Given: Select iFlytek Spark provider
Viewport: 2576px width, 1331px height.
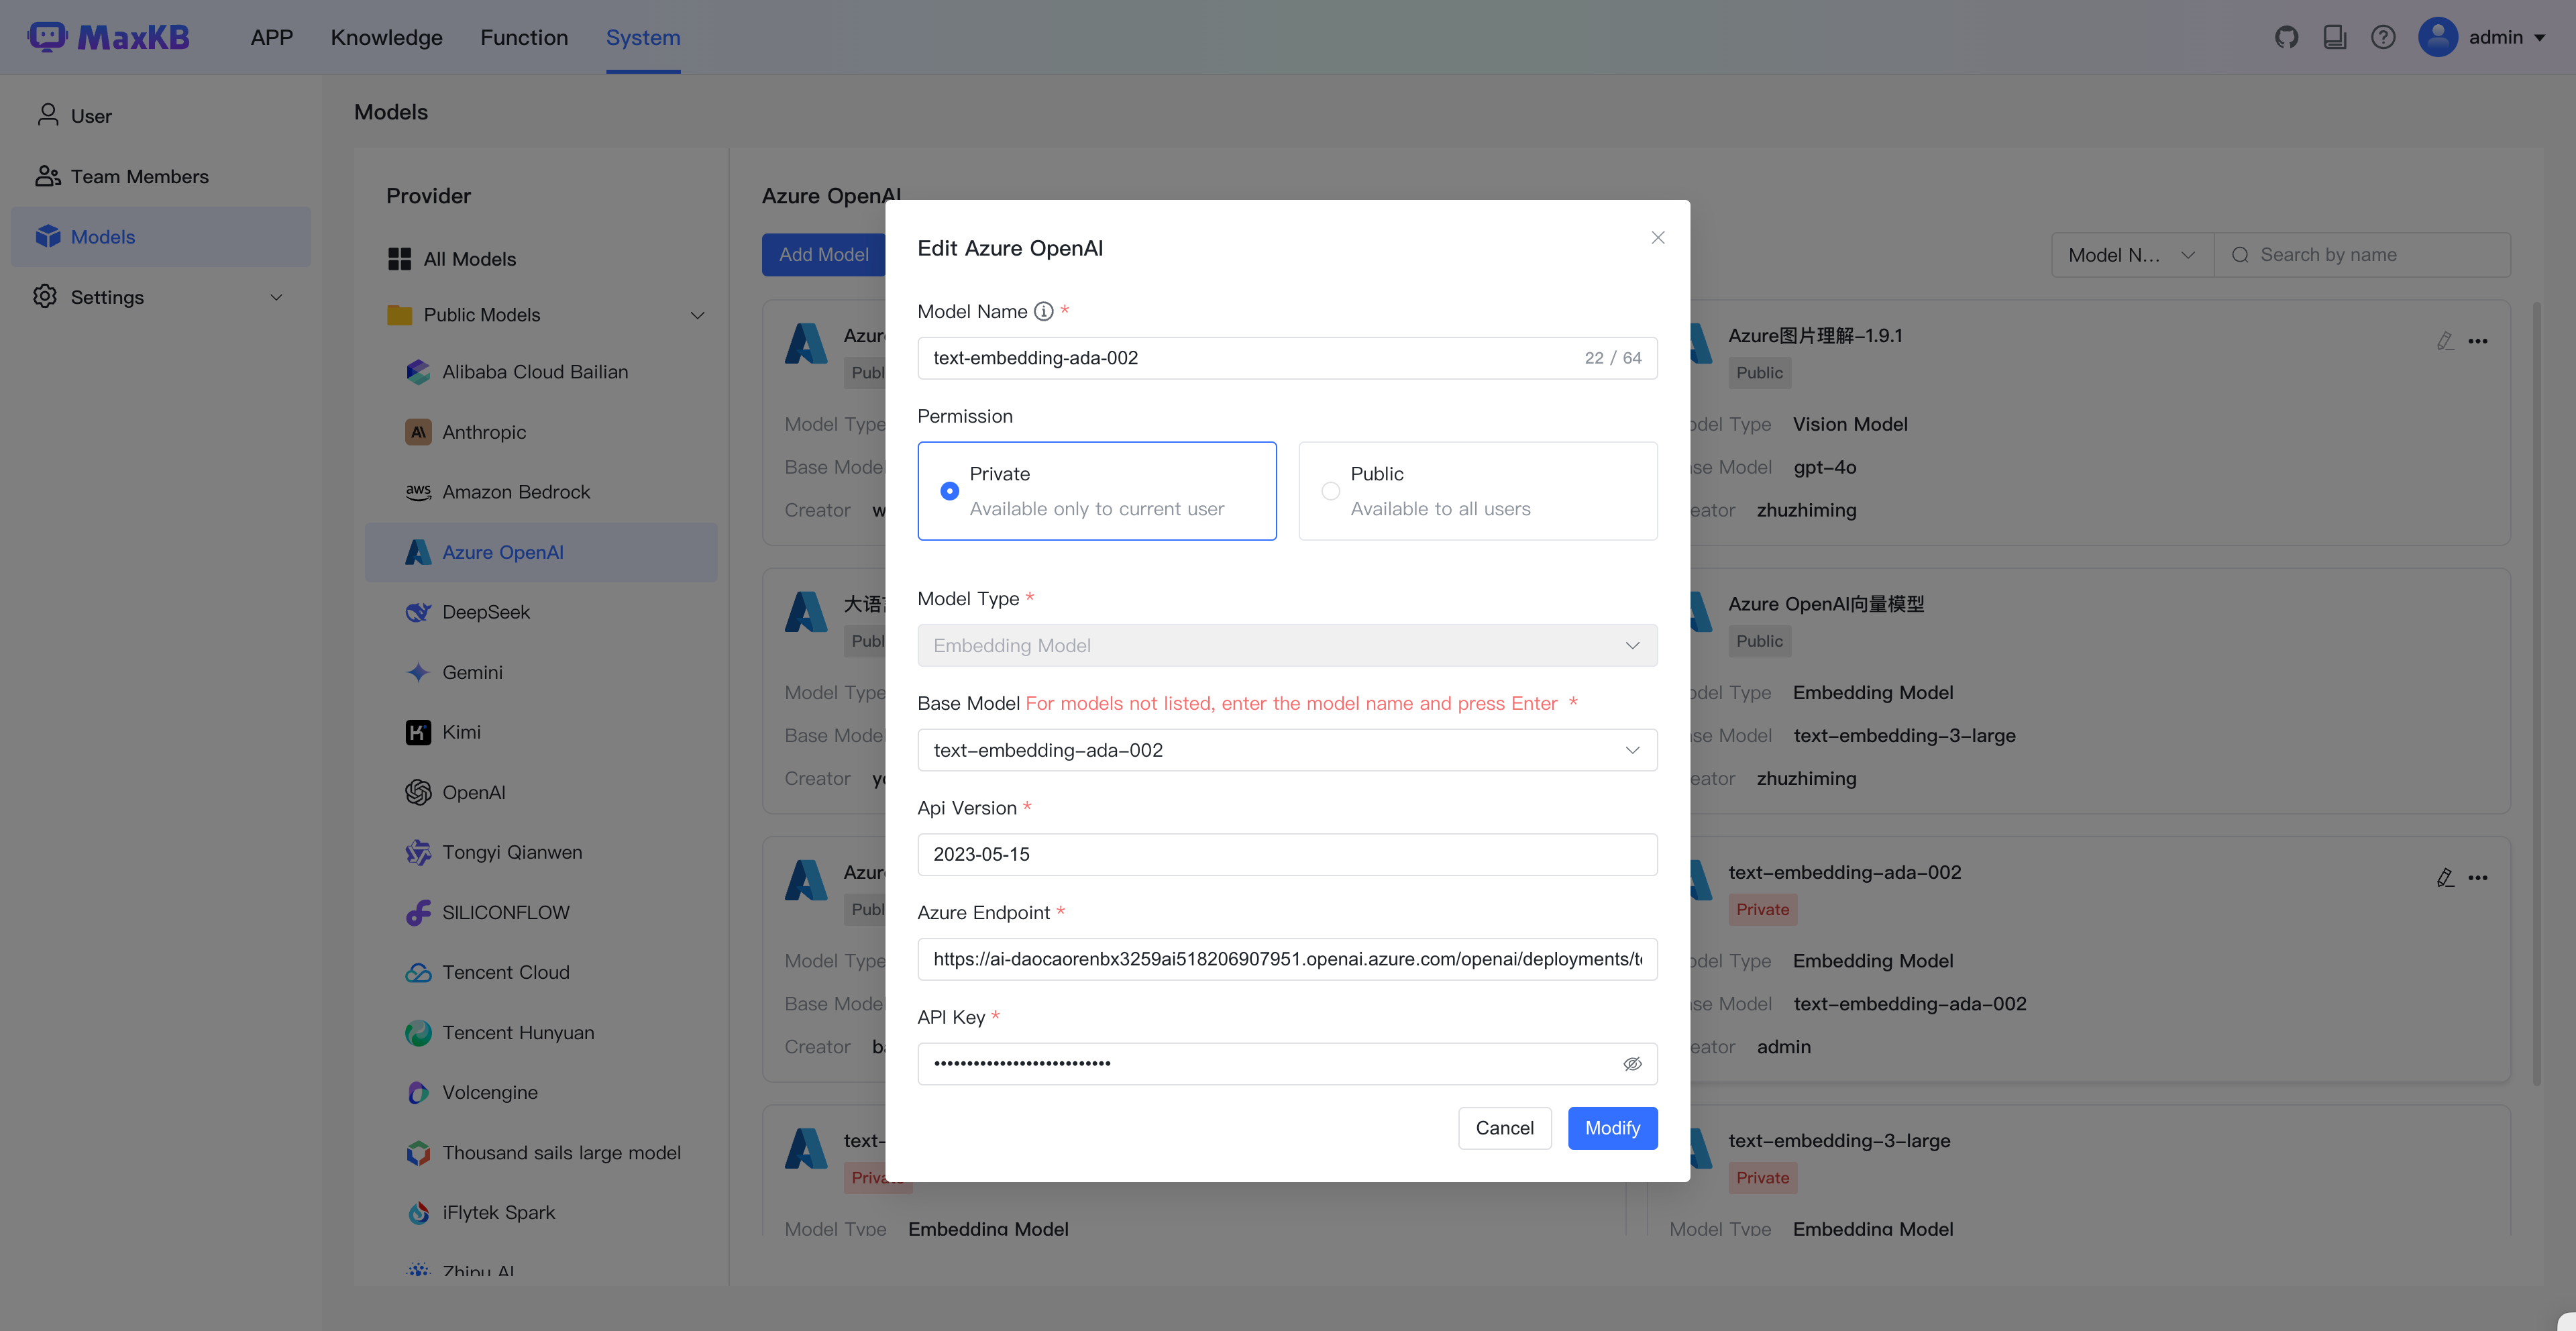Looking at the screenshot, I should click(x=541, y=1212).
